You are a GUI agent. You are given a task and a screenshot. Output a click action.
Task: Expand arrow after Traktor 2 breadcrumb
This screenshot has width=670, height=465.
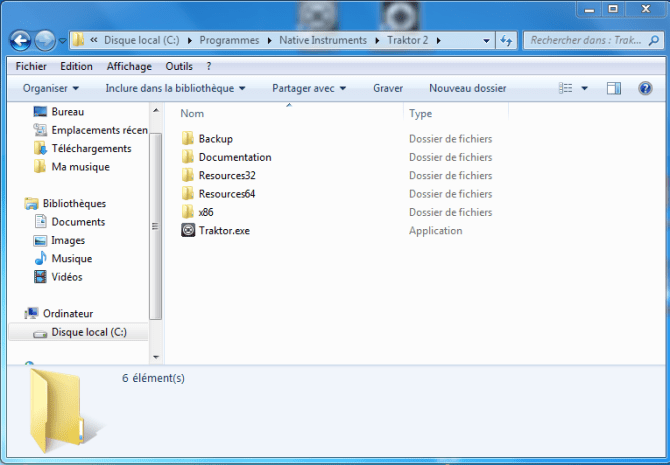coord(439,41)
